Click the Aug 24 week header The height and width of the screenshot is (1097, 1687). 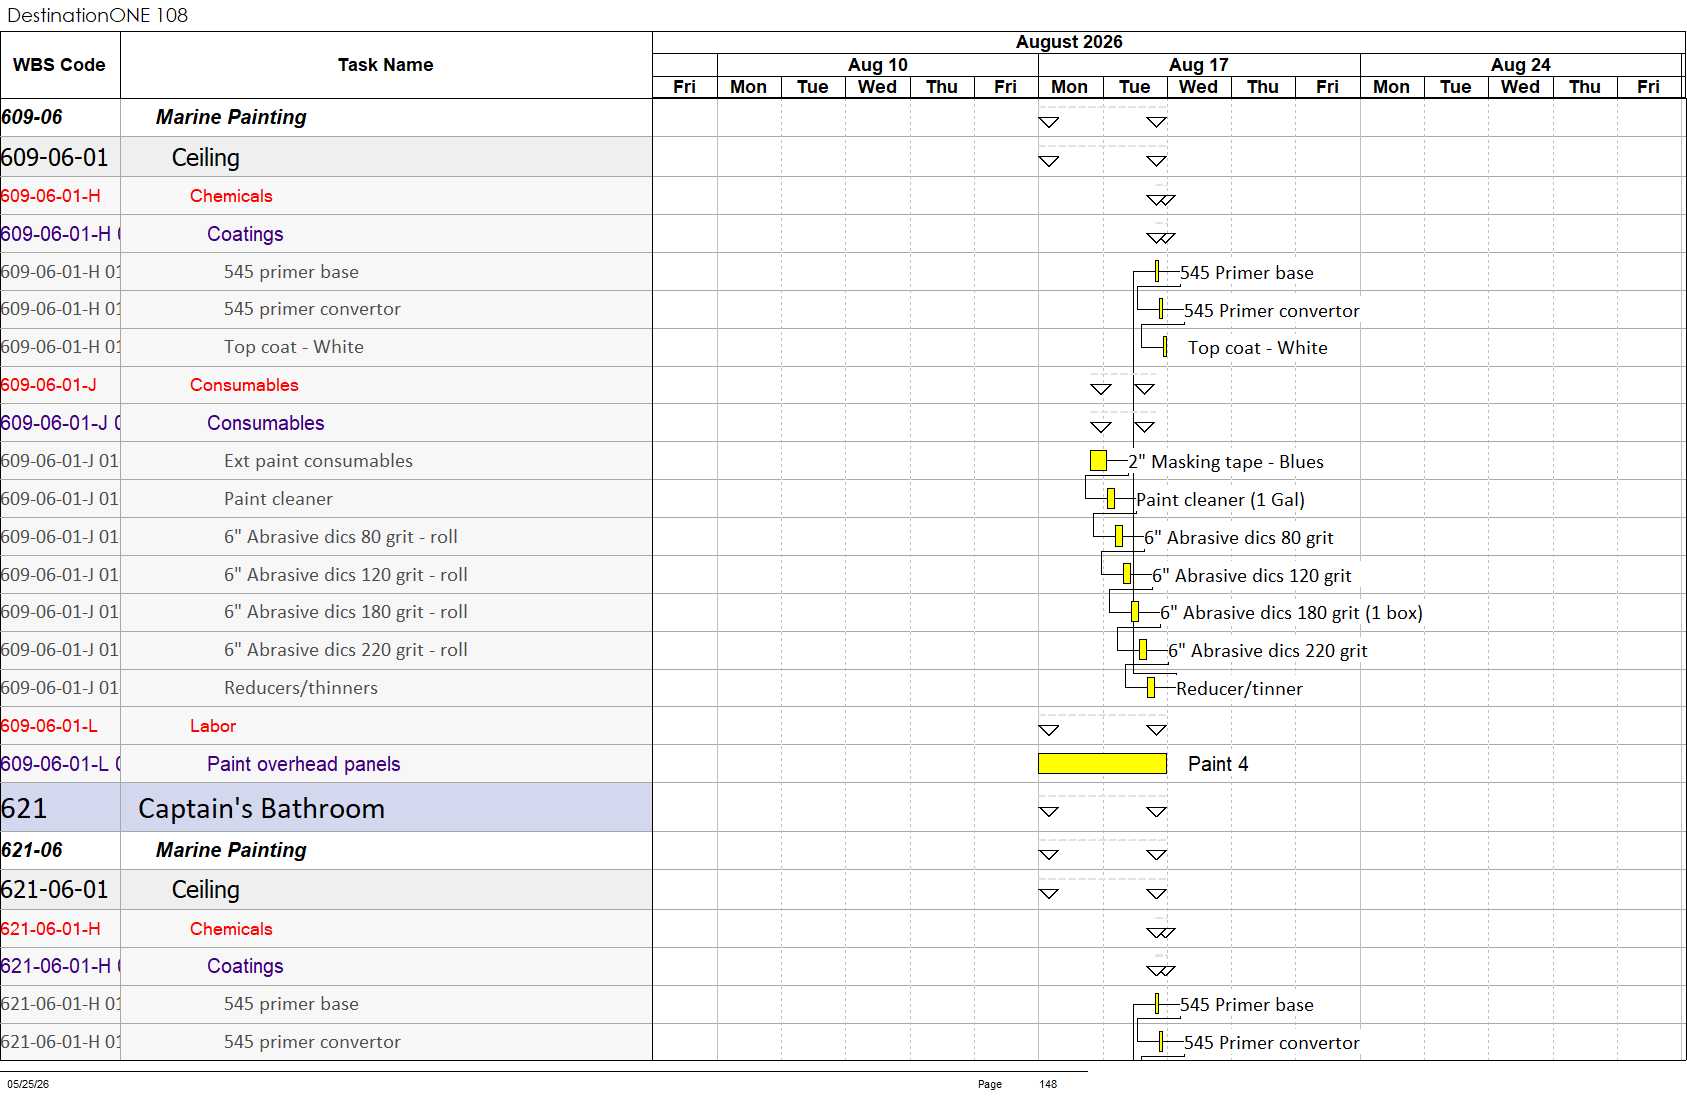tap(1521, 64)
